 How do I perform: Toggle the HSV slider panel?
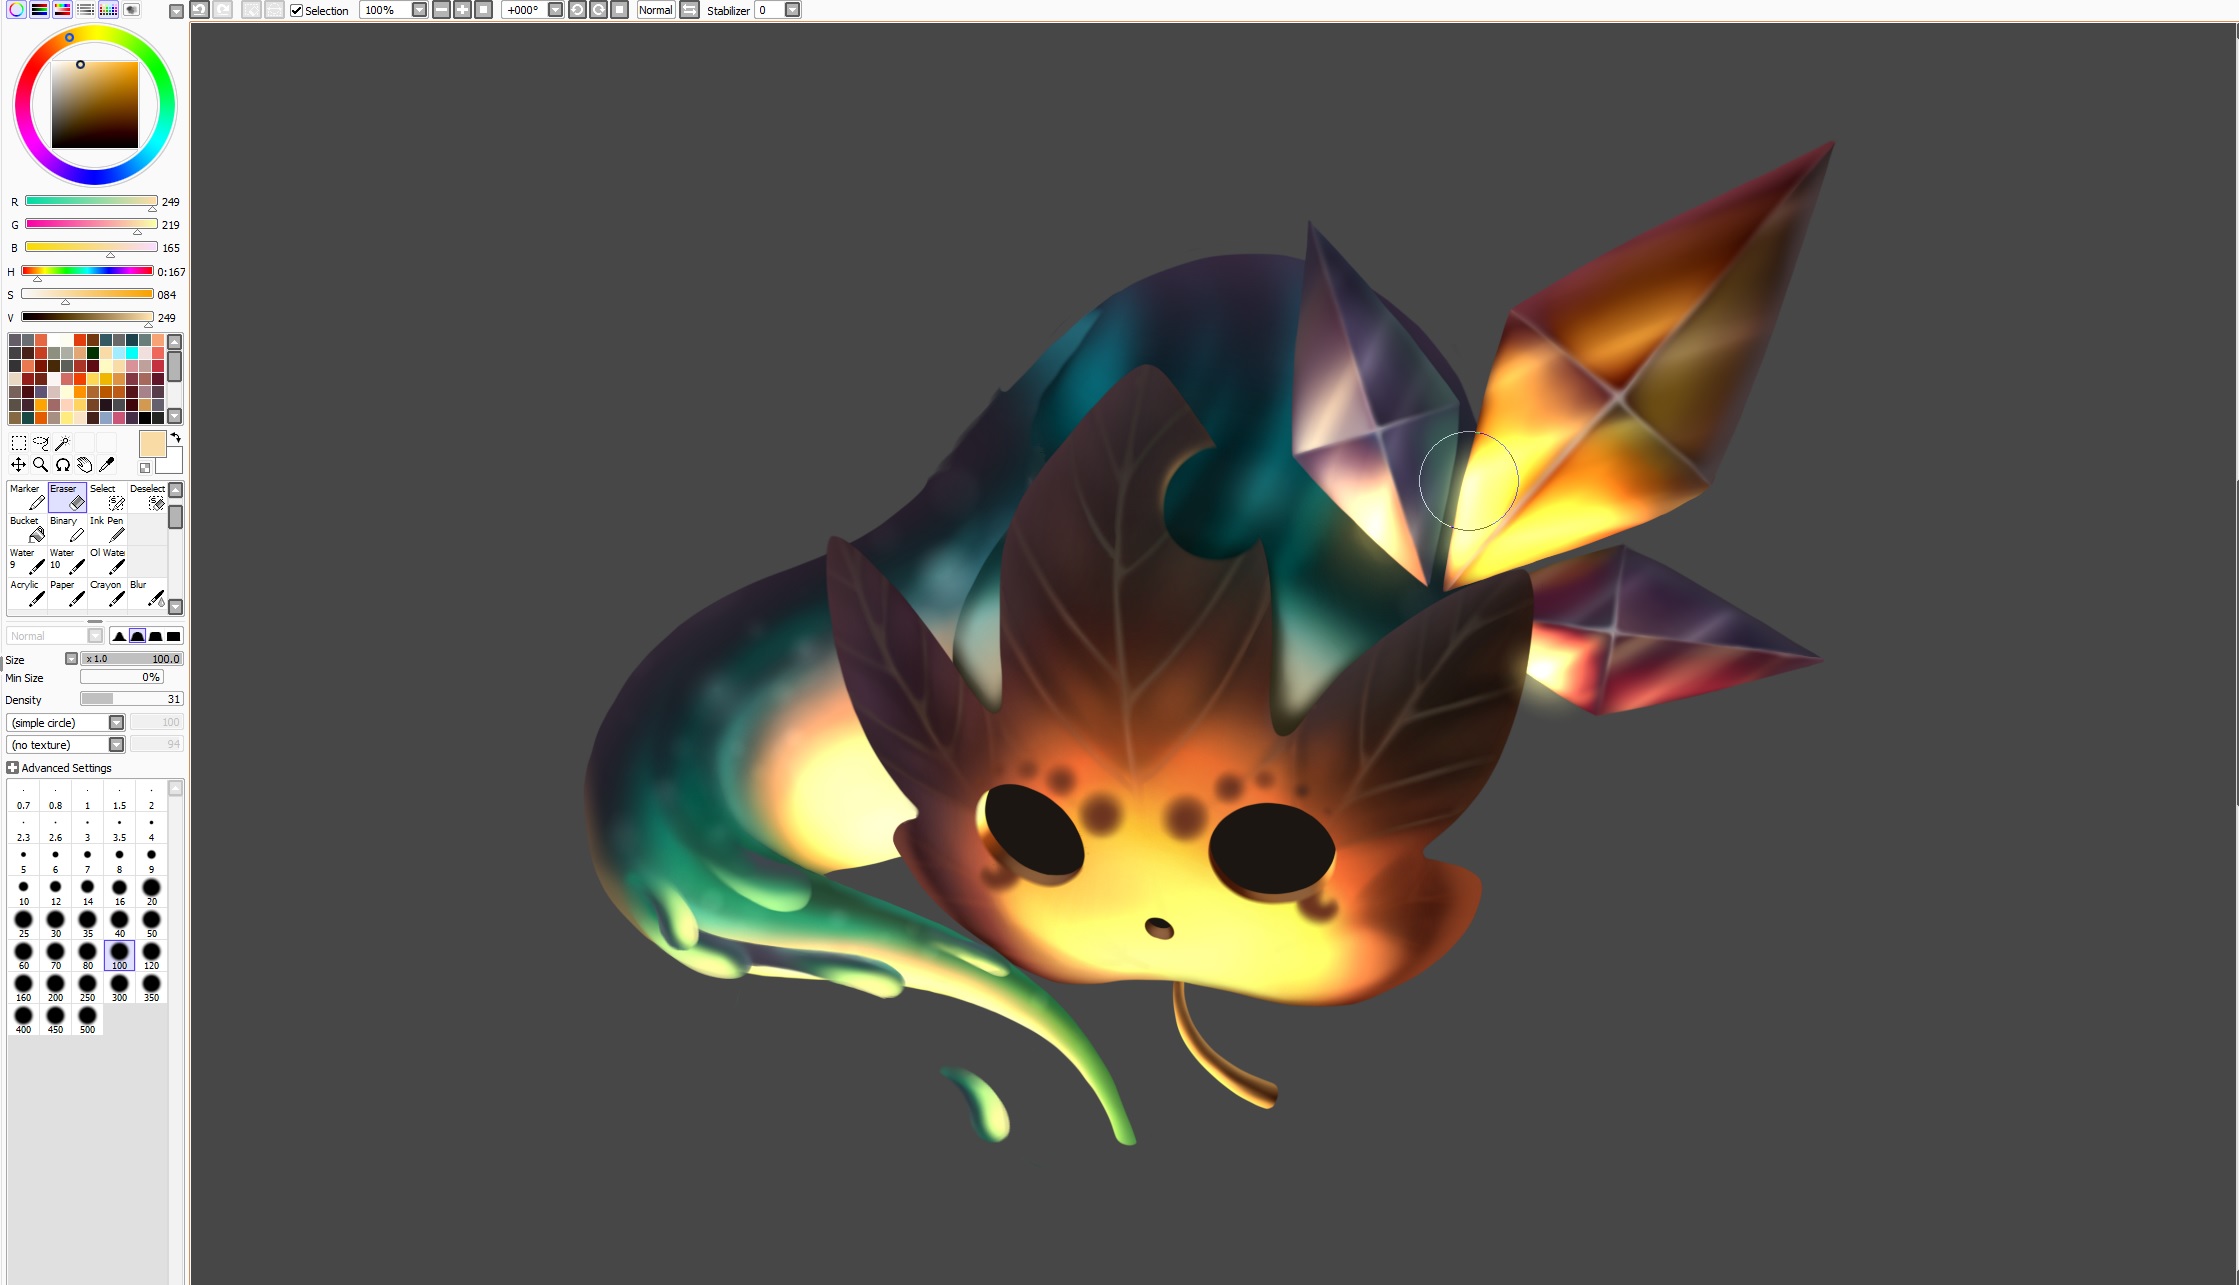click(x=62, y=10)
